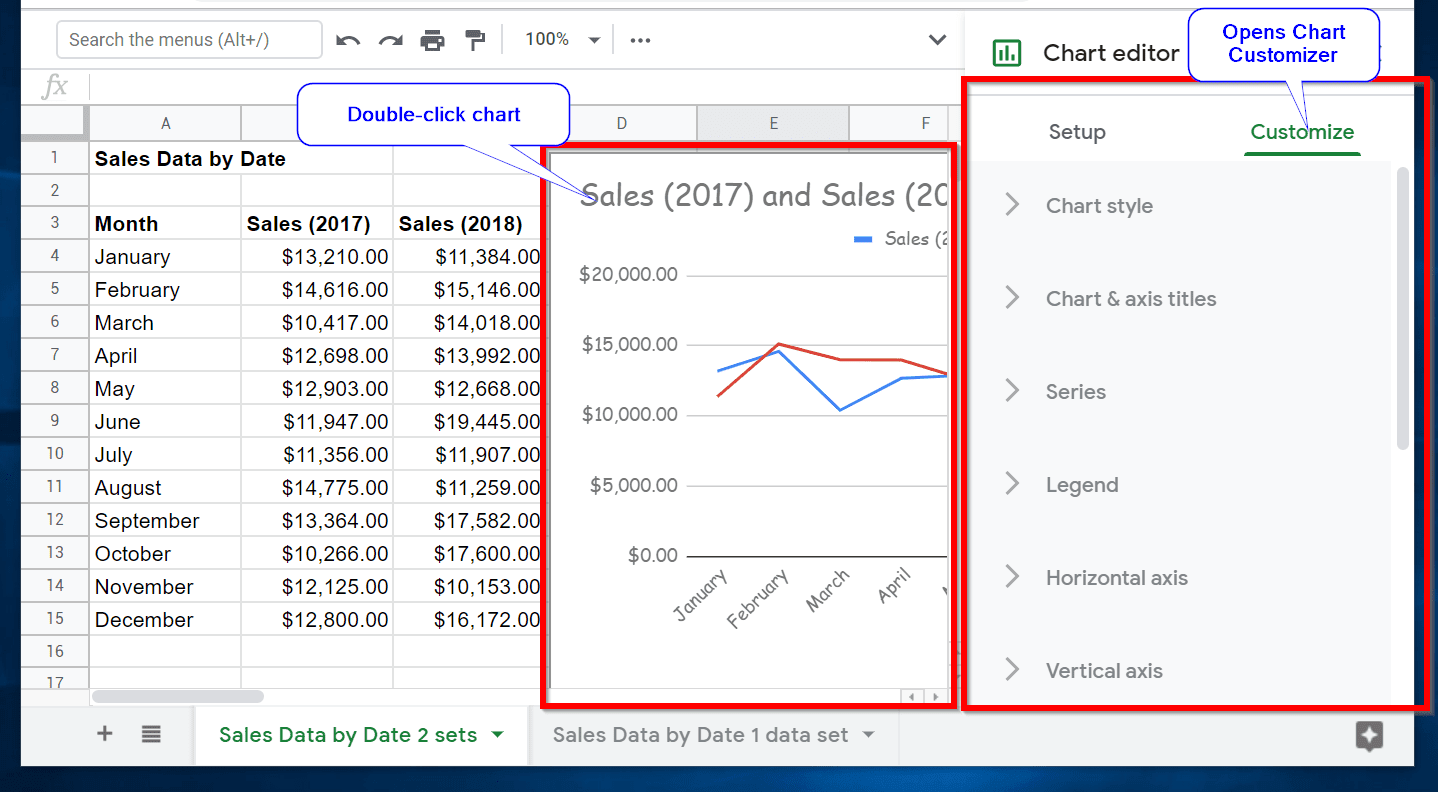Undo the last action

[x=347, y=39]
